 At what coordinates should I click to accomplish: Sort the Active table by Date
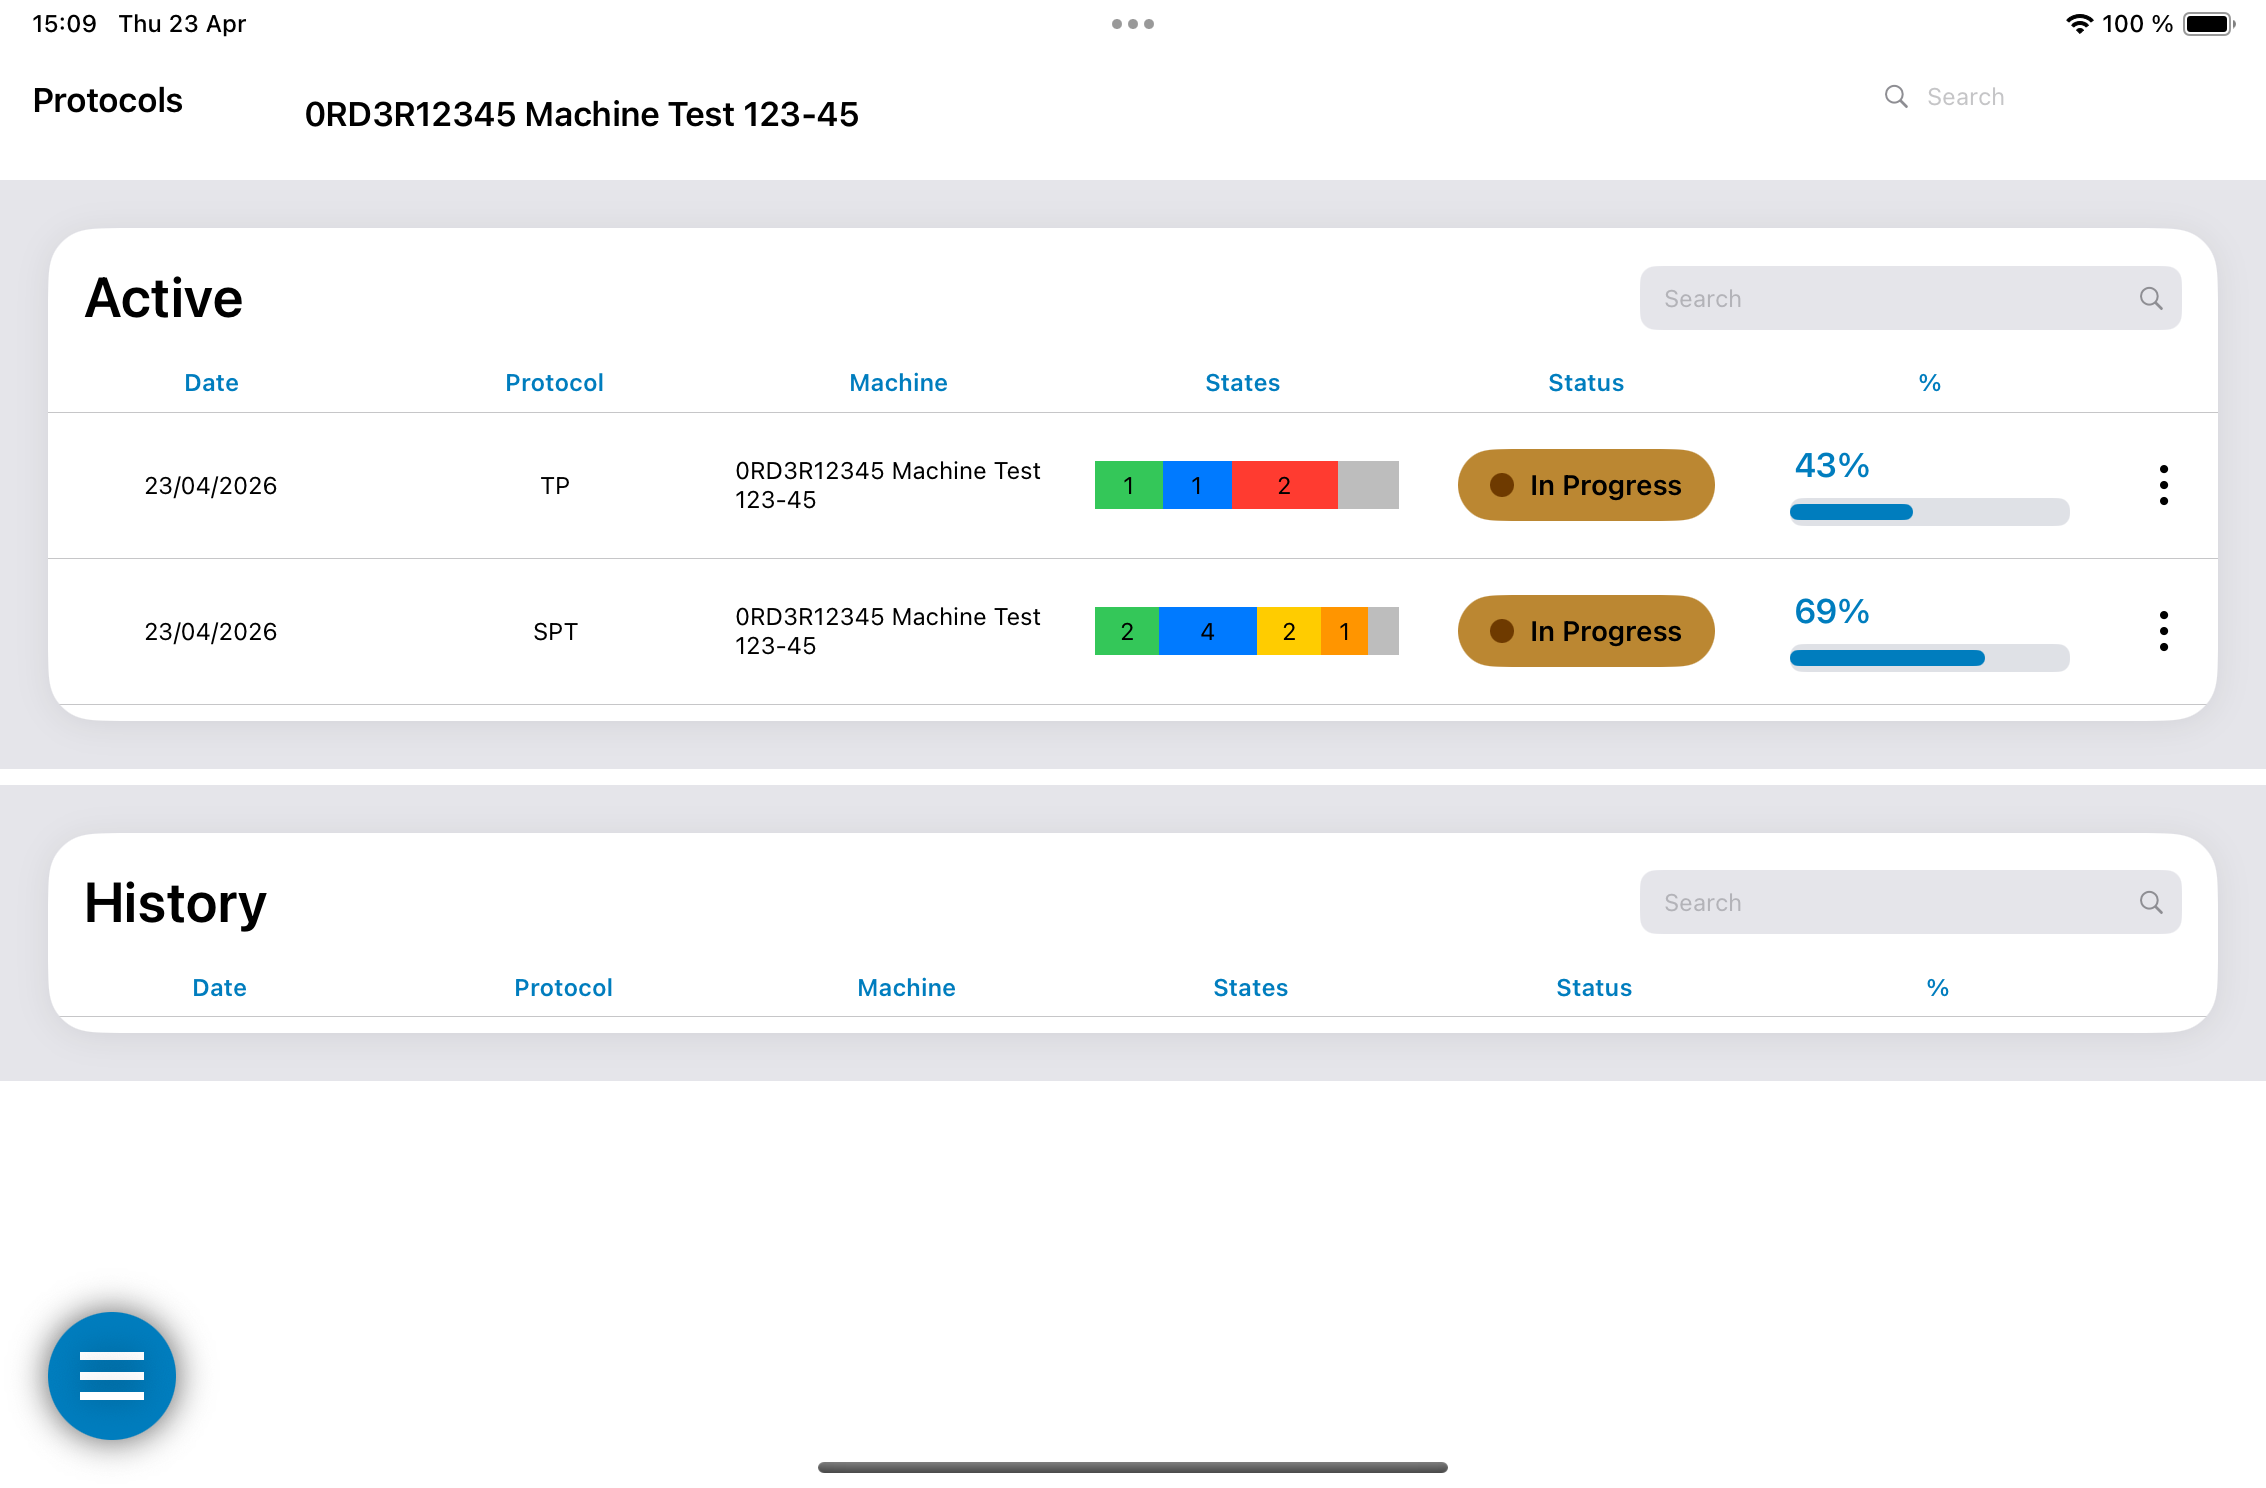(x=210, y=382)
